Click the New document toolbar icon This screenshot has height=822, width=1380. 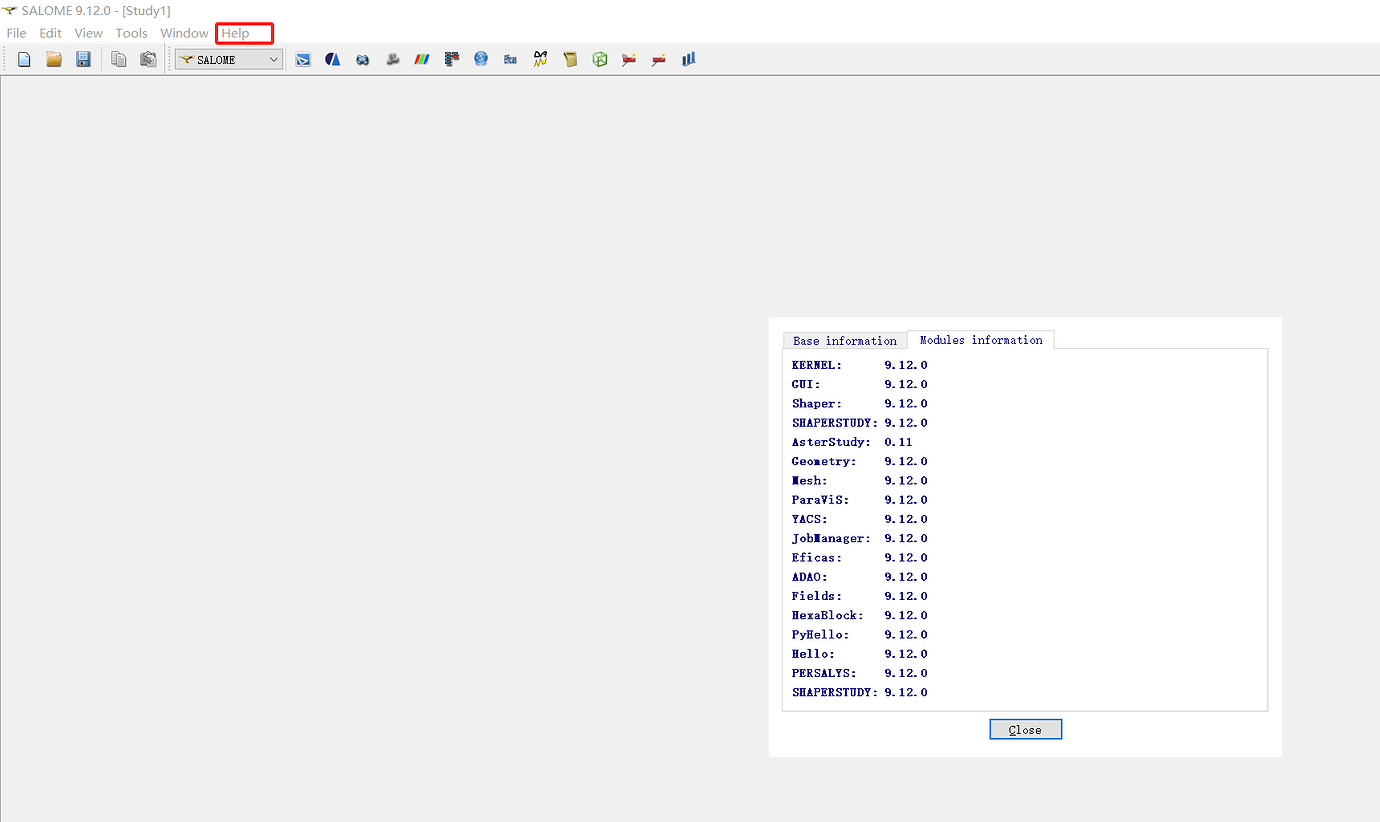(23, 59)
